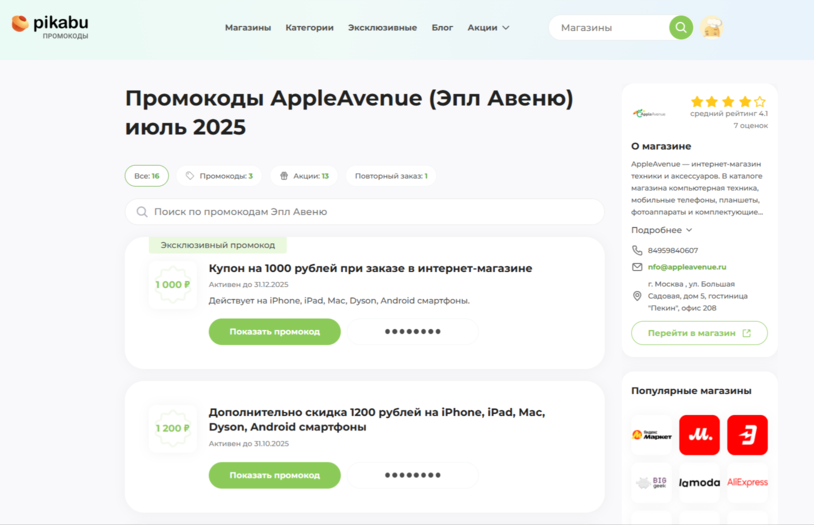The height and width of the screenshot is (525, 814).
Task: Click the phone icon beside 84959840607
Action: pyautogui.click(x=637, y=250)
